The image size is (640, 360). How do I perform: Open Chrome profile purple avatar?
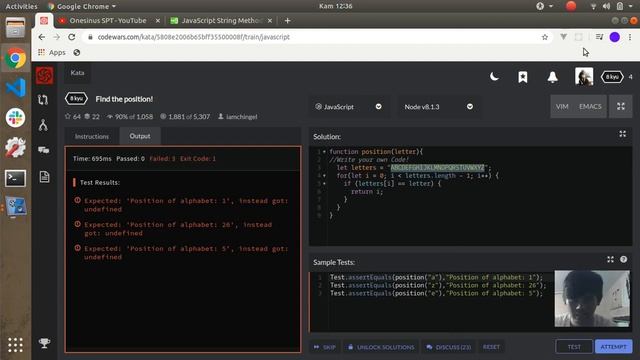615,37
